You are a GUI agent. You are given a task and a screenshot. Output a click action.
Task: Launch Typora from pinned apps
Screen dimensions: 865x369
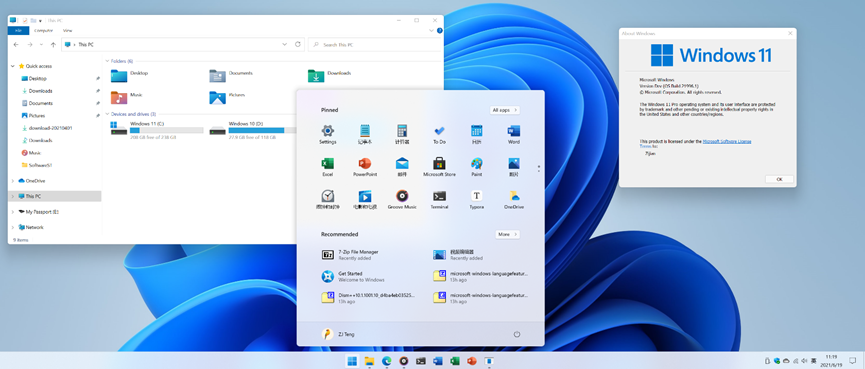pos(477,199)
